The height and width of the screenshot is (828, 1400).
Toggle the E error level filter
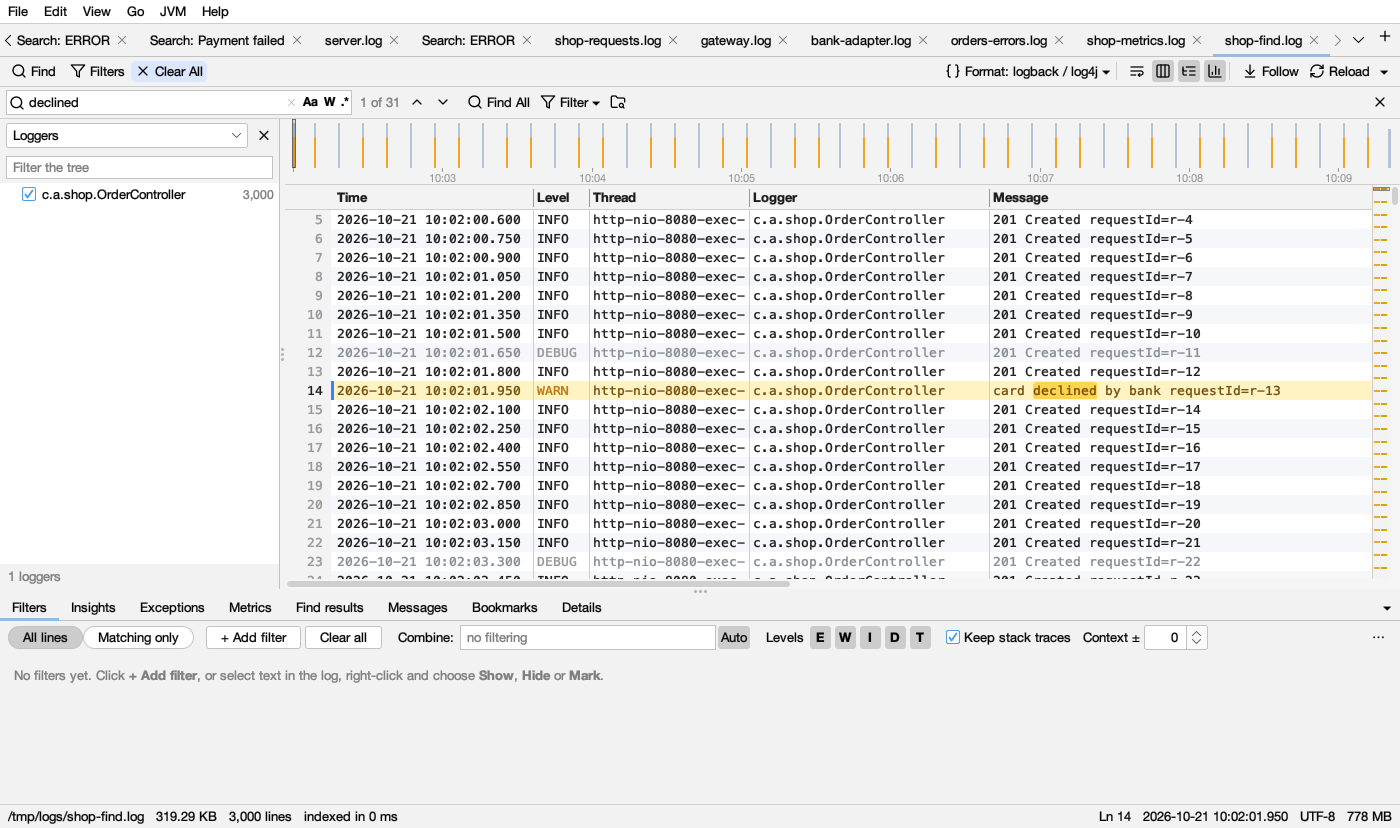coord(820,637)
